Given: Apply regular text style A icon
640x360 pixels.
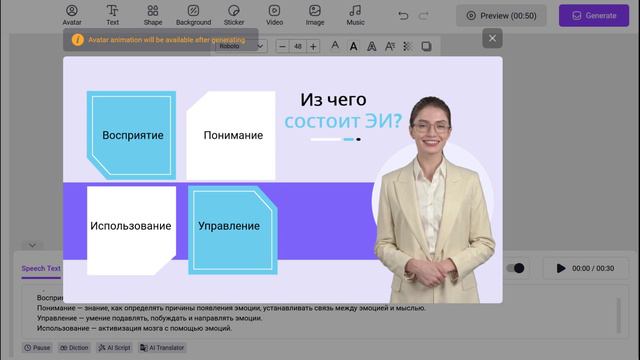Looking at the screenshot, I should (x=335, y=45).
